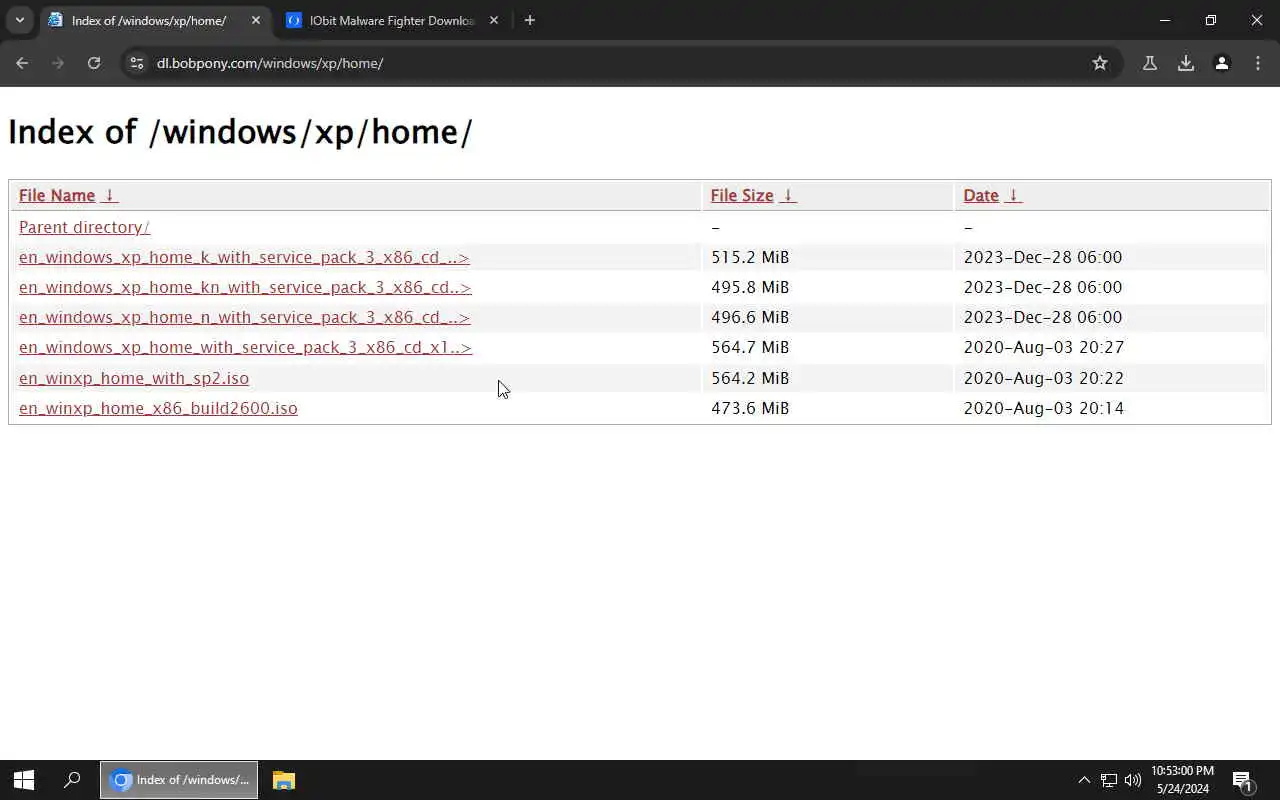
Task: Select the 2020-Aug-03 20:27 date cell
Action: click(1043, 347)
